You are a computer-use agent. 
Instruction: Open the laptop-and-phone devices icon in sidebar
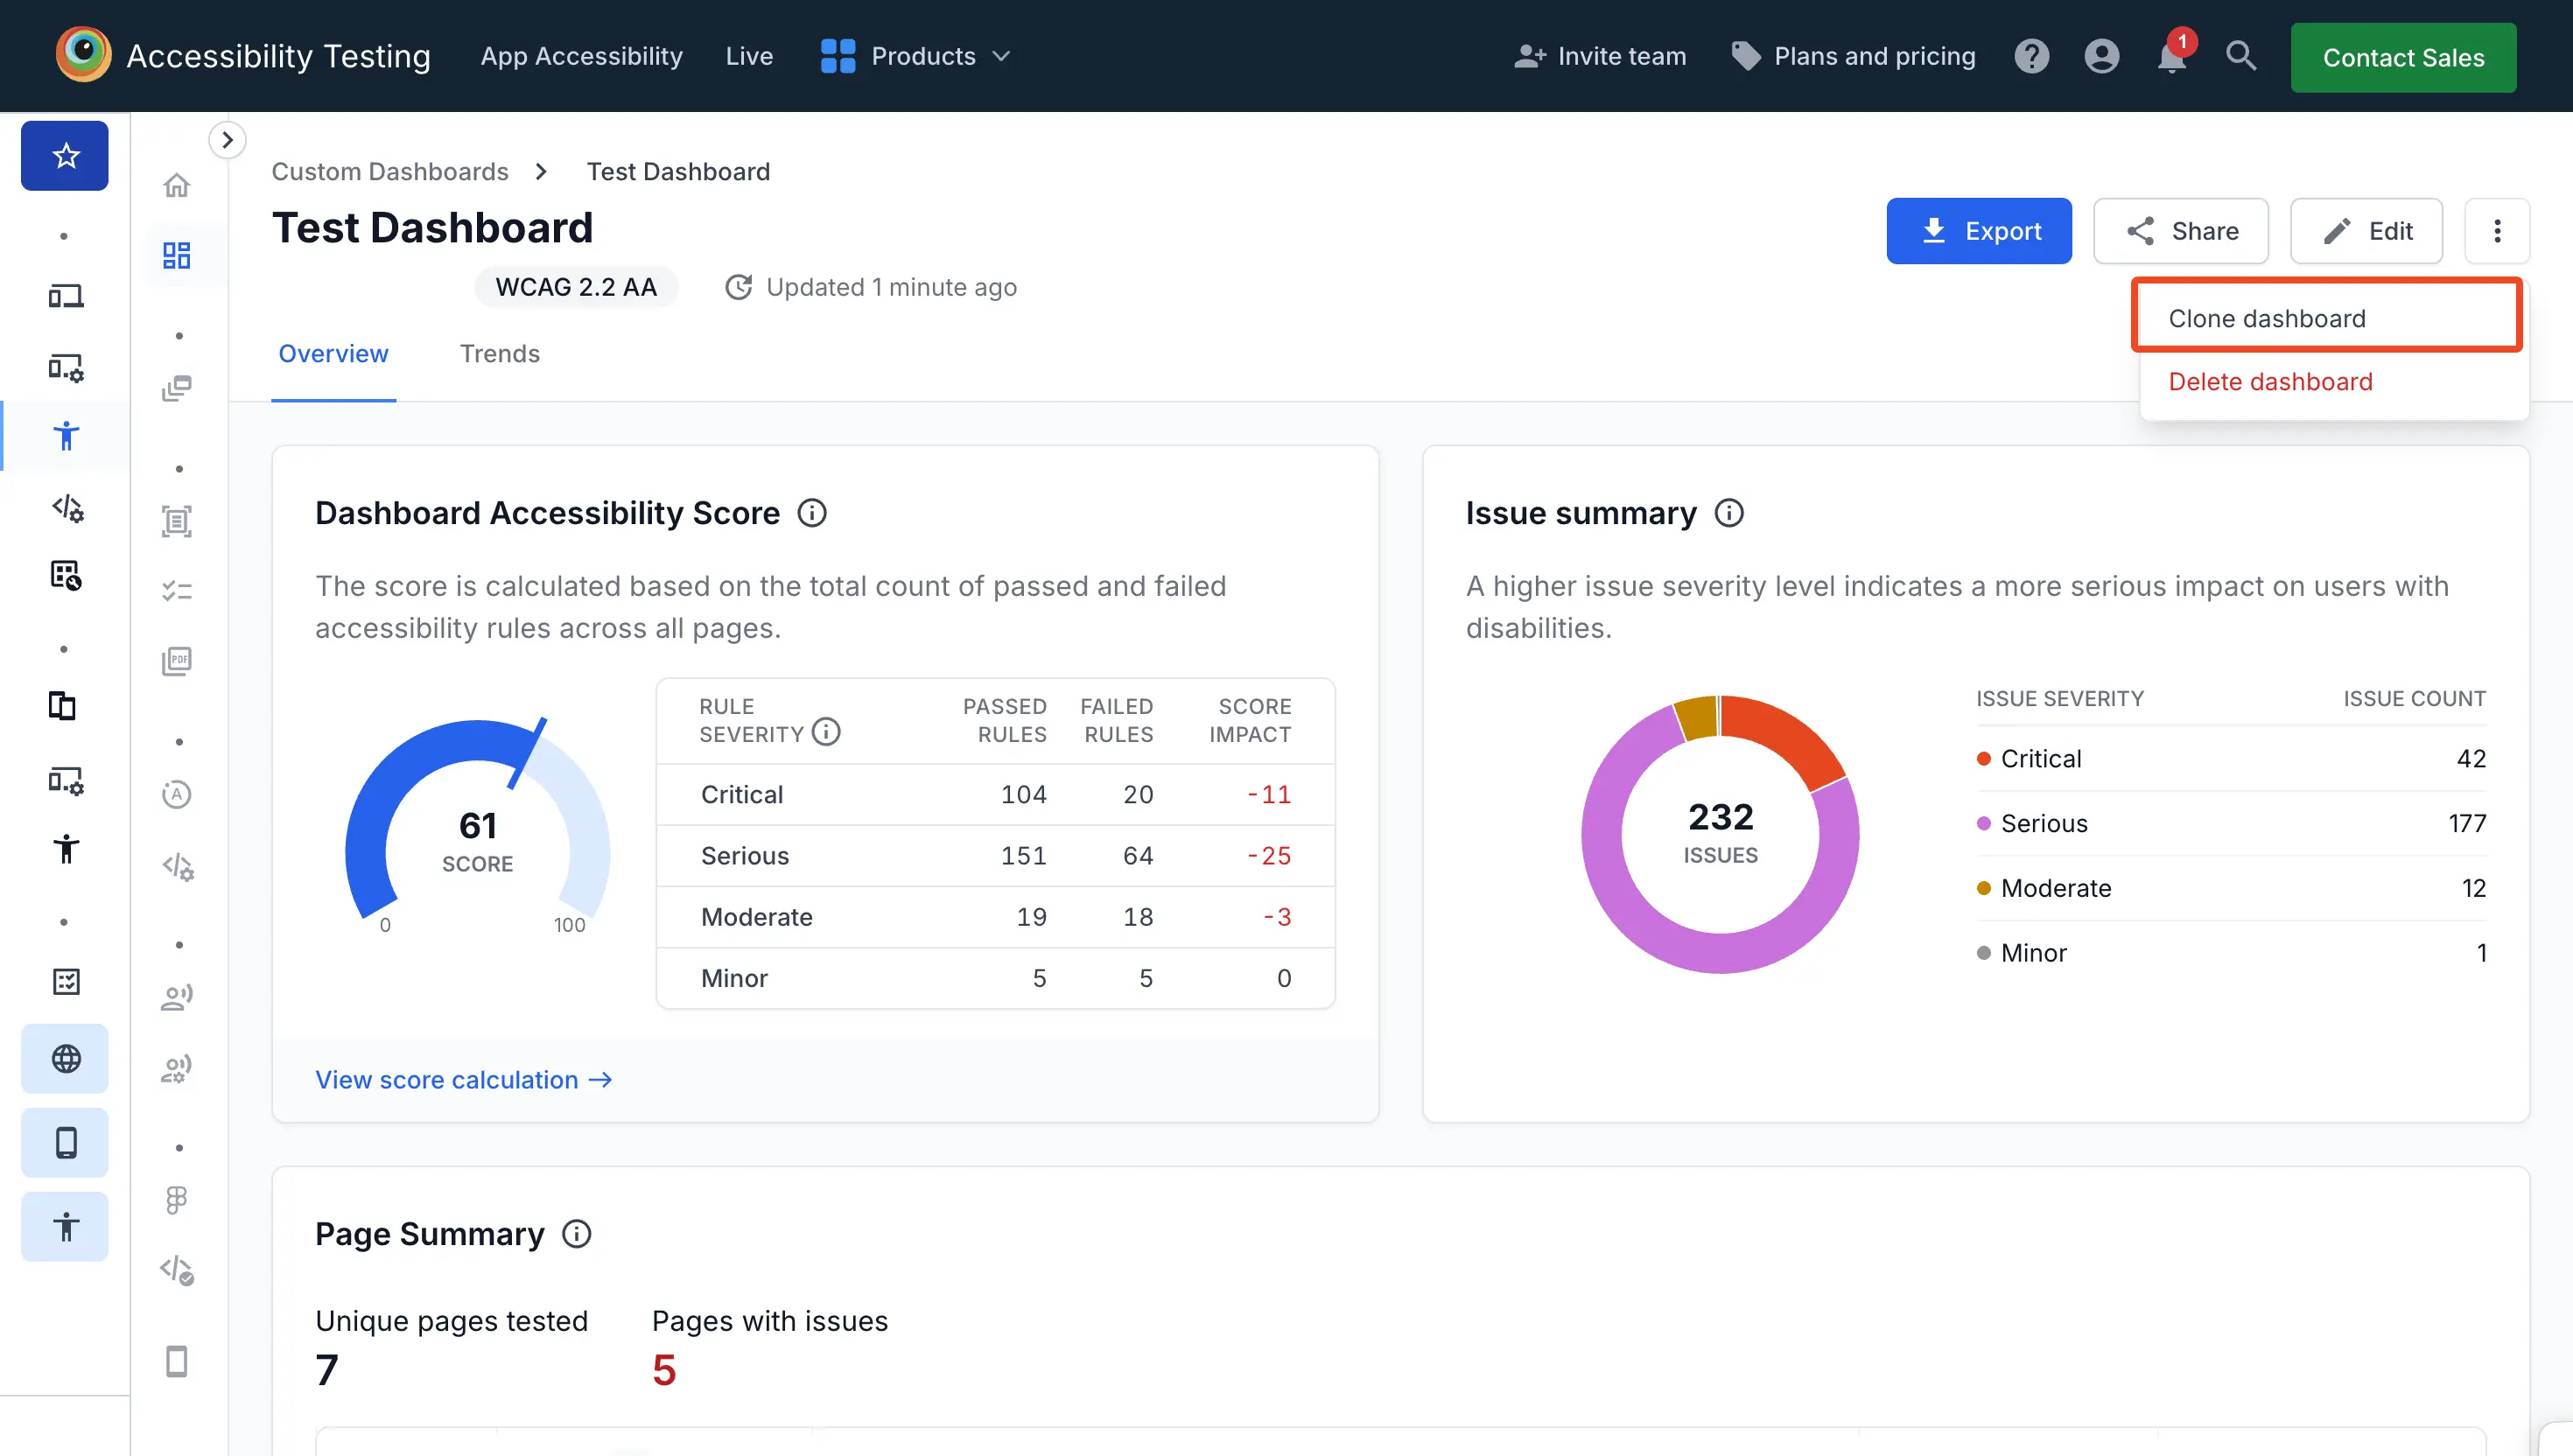click(x=65, y=296)
